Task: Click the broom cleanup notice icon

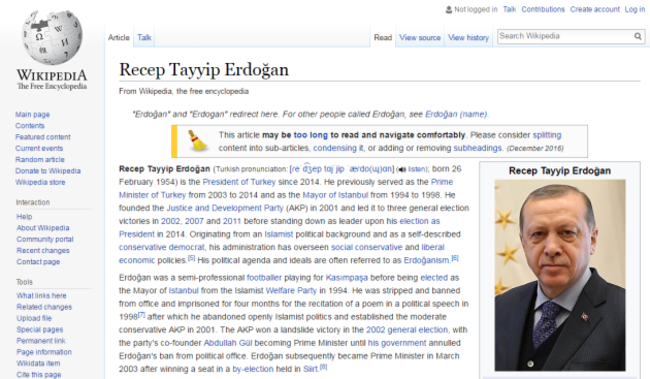Action: tap(197, 141)
